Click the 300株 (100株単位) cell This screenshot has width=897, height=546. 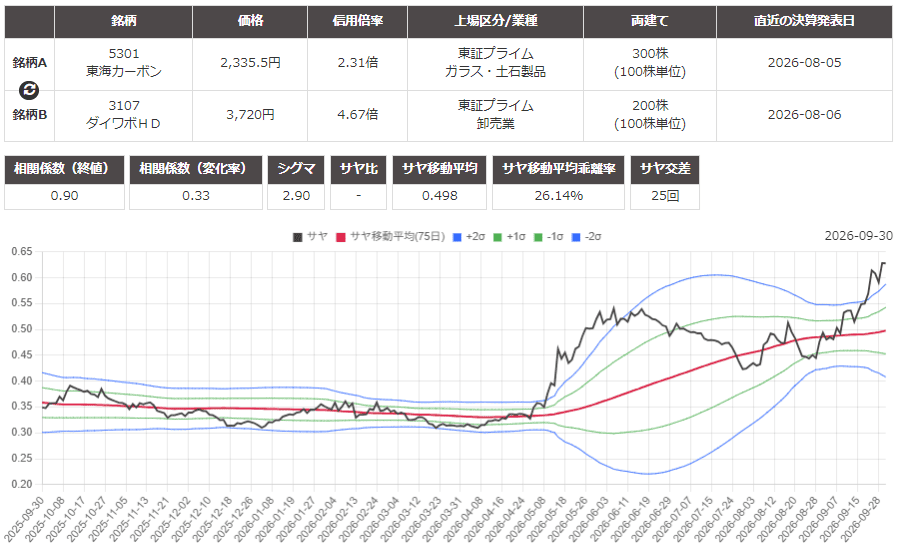pos(650,63)
